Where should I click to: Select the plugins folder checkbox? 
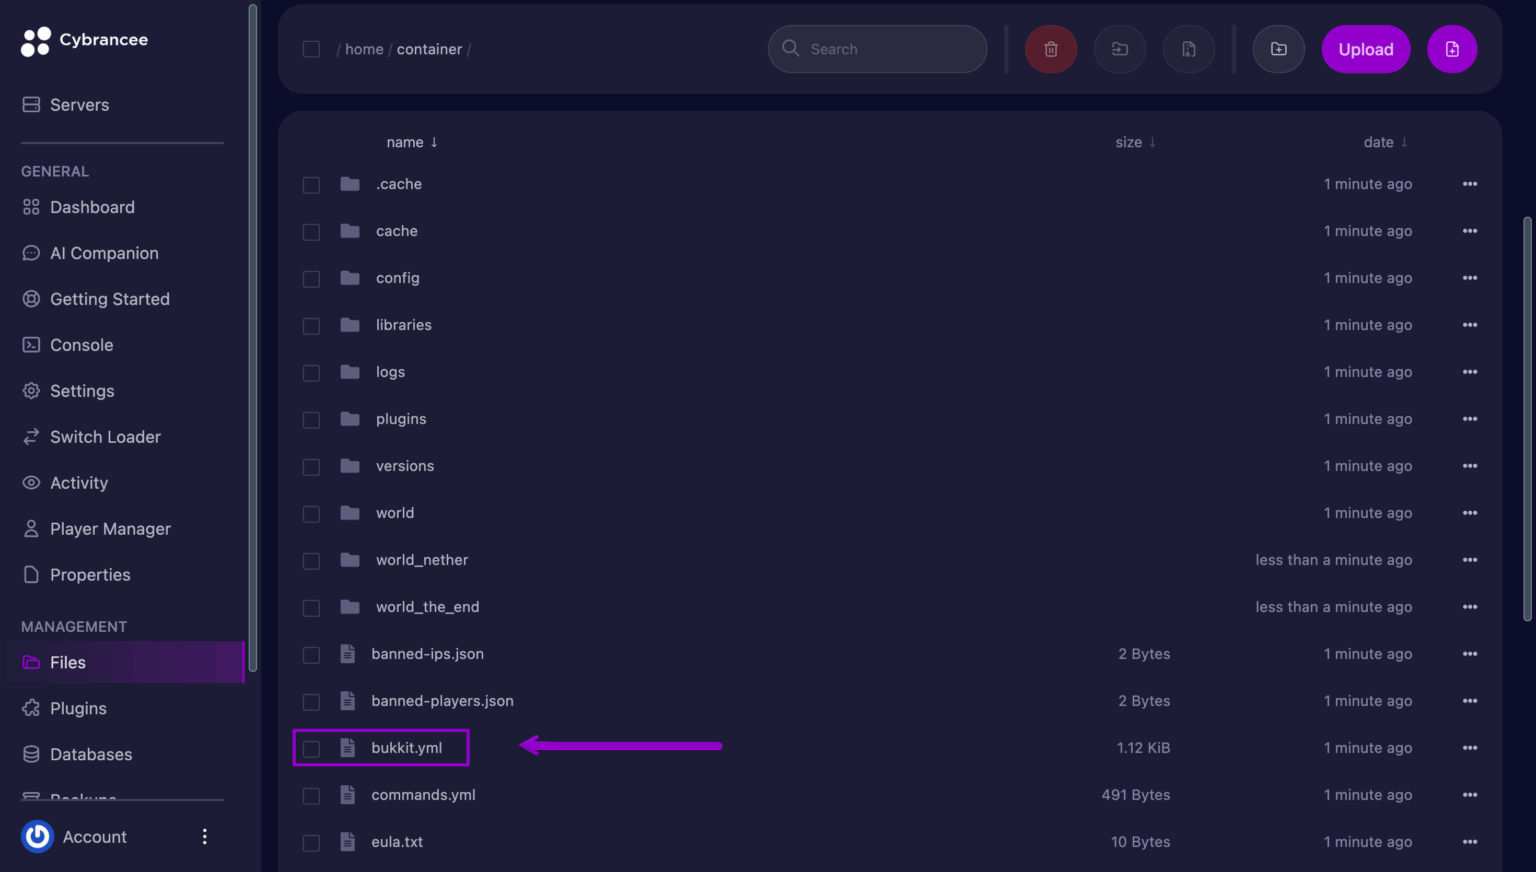click(311, 420)
